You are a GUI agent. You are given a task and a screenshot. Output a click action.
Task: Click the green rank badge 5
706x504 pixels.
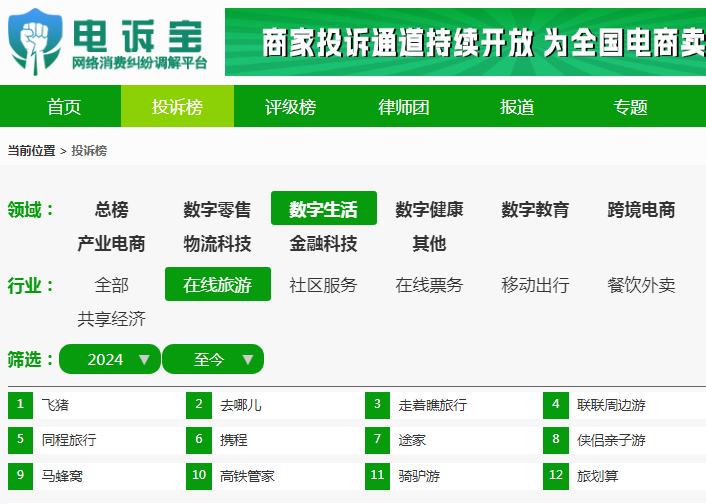[20, 440]
